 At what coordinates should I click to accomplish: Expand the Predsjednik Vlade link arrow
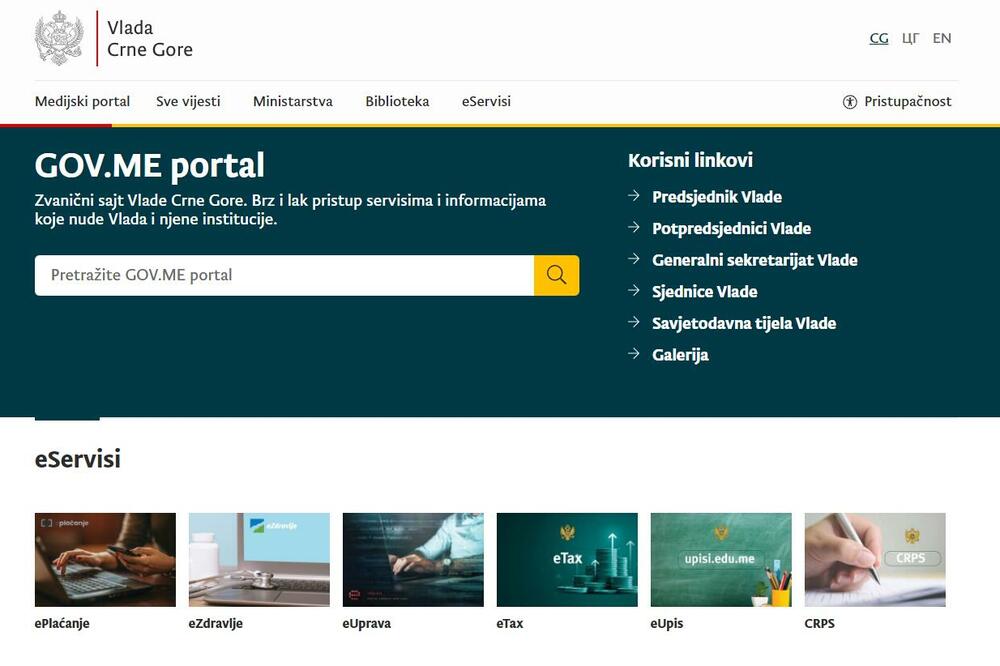click(x=633, y=196)
